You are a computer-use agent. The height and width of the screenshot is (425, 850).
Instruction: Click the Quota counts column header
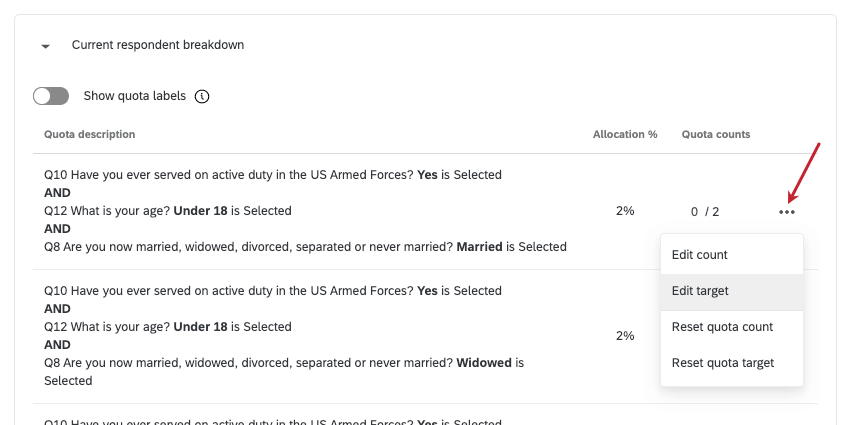(716, 134)
